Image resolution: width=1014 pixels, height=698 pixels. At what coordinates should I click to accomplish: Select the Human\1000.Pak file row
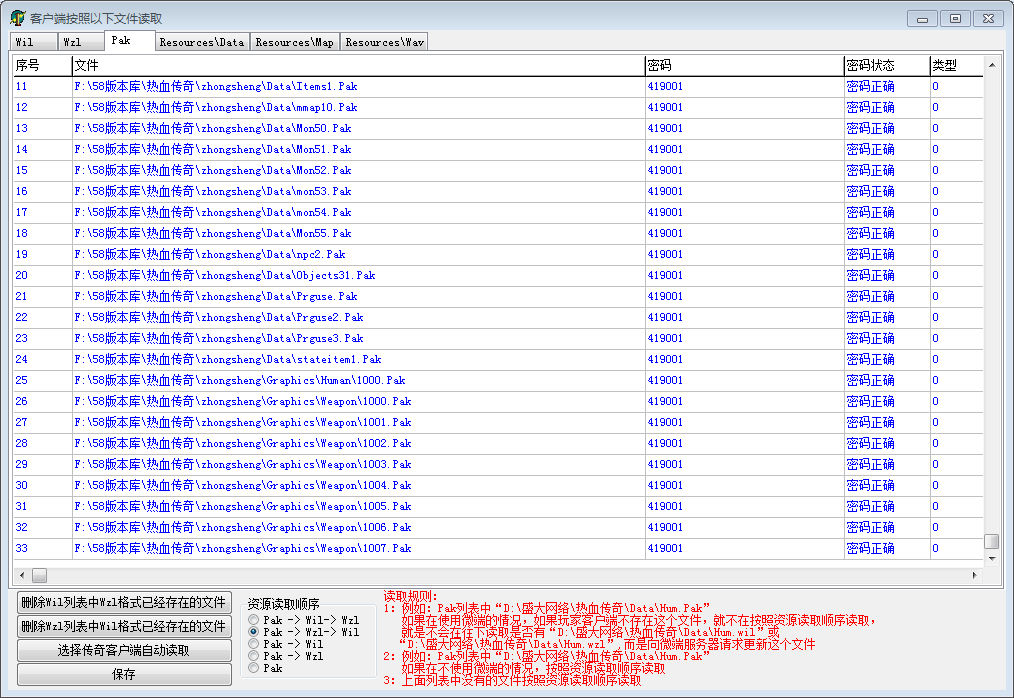click(498, 380)
